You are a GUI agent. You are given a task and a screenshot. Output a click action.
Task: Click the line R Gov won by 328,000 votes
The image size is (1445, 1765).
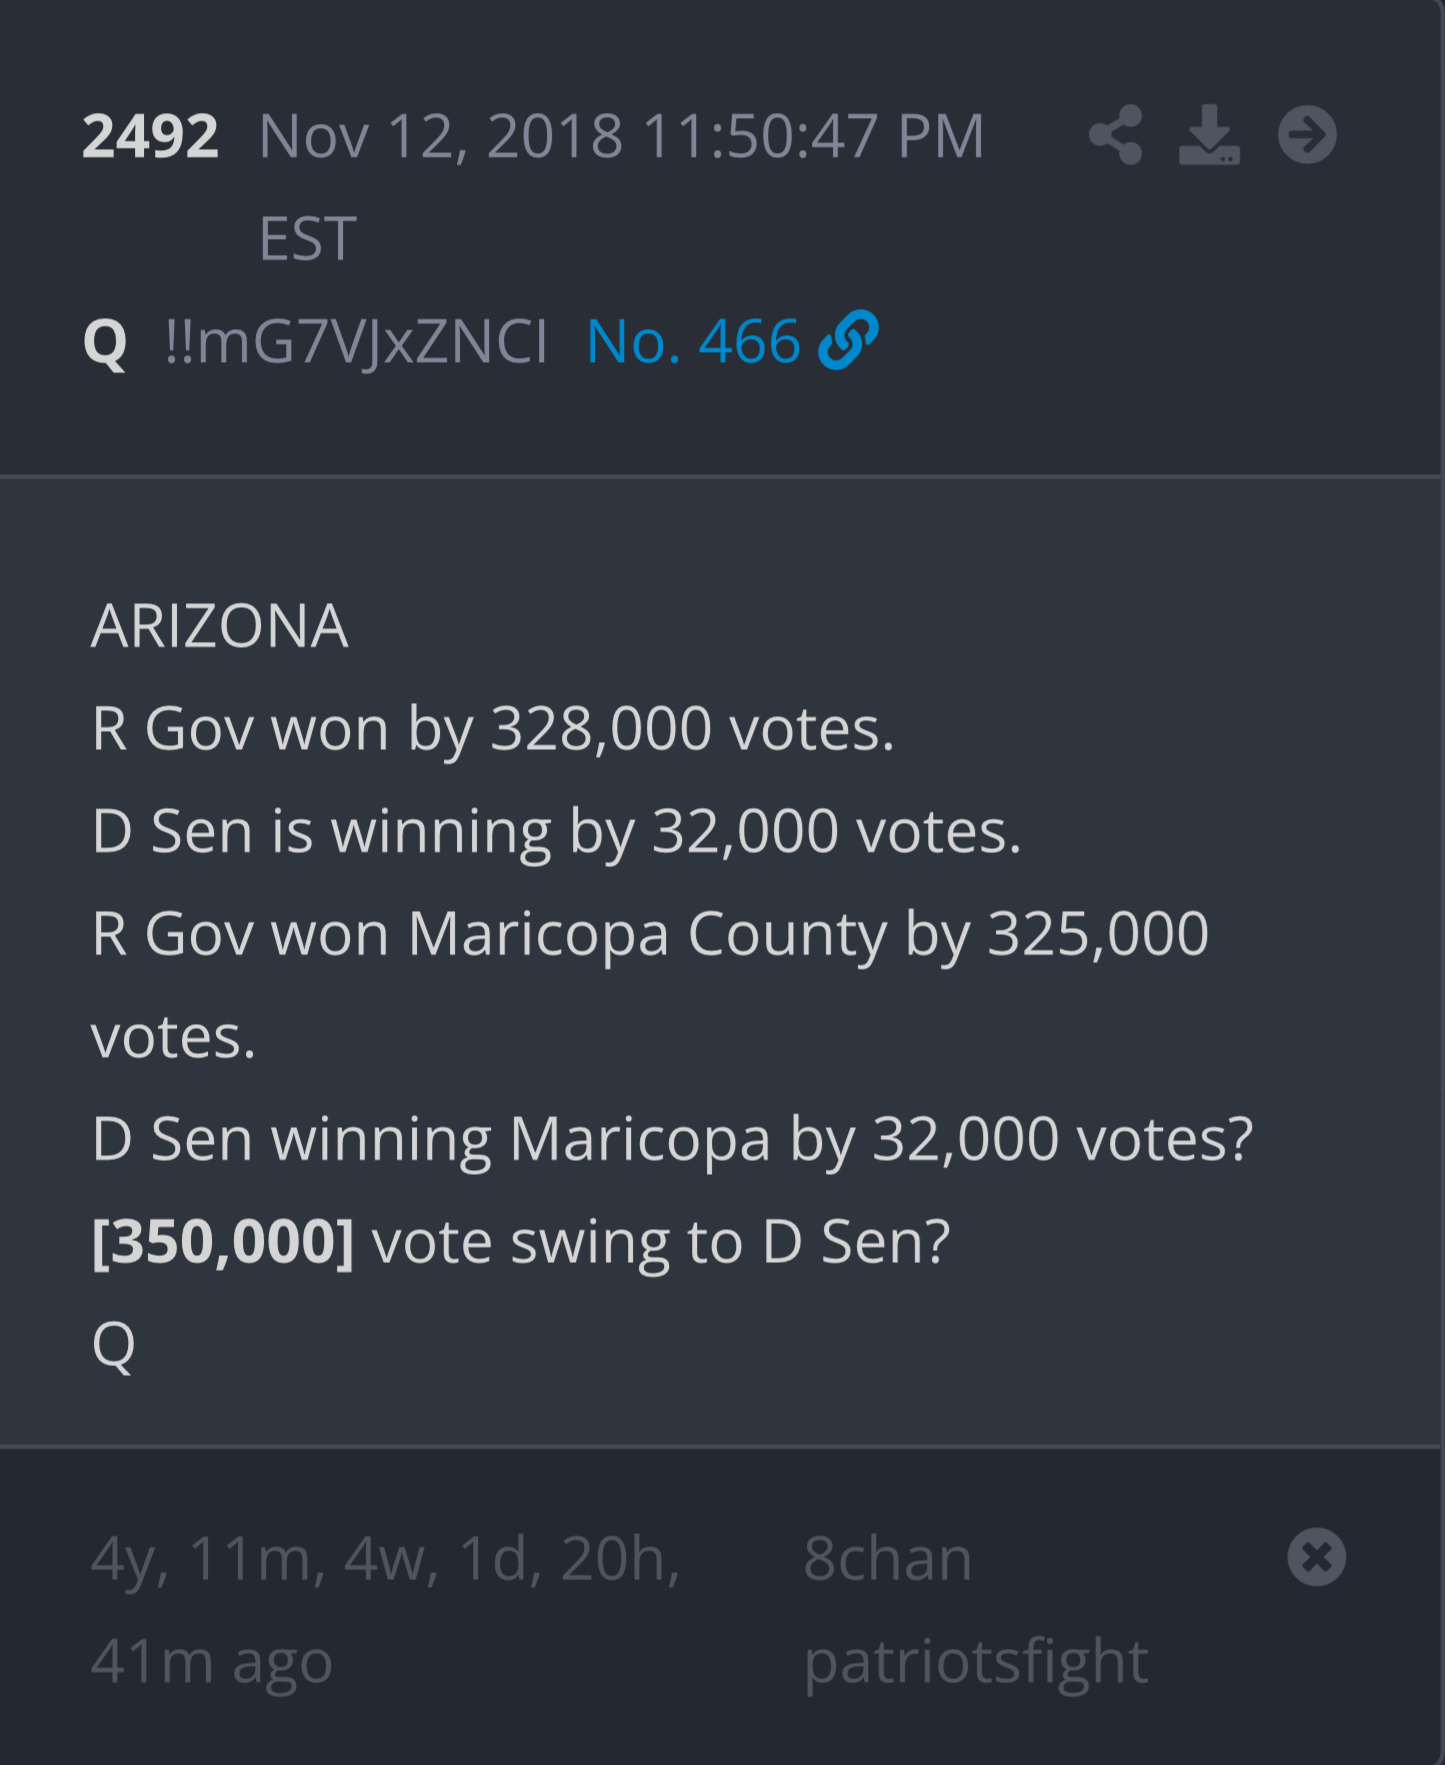click(493, 728)
